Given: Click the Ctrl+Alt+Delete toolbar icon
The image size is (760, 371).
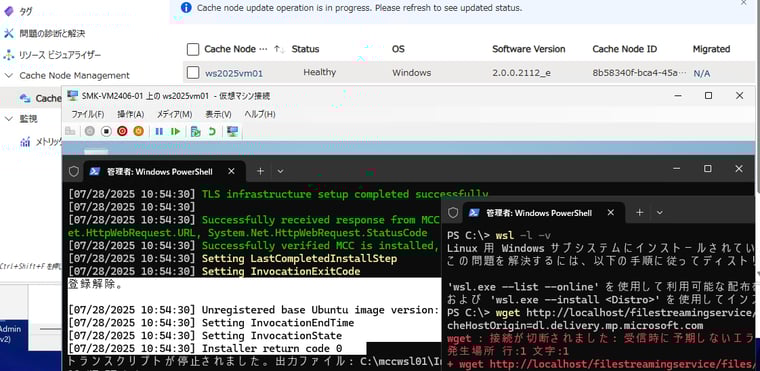Looking at the screenshot, I should point(70,131).
